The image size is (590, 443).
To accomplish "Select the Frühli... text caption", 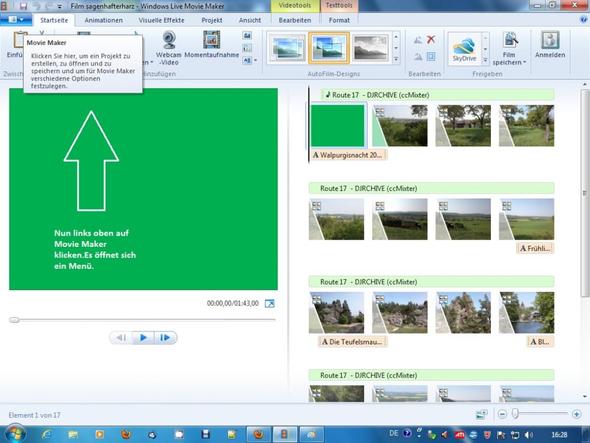I will click(x=535, y=248).
